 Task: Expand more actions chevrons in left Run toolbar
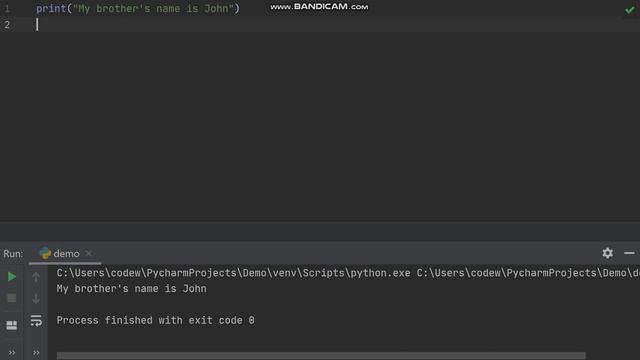[x=12, y=352]
